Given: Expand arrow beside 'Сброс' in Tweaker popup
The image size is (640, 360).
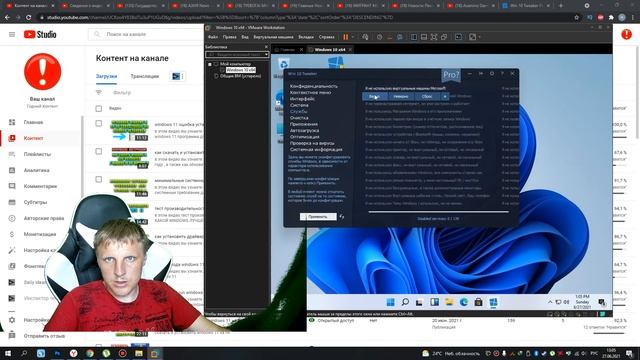Looking at the screenshot, I should 445,96.
